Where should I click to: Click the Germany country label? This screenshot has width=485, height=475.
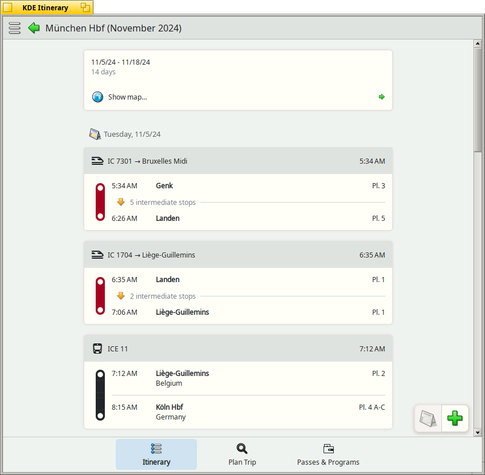(x=171, y=417)
